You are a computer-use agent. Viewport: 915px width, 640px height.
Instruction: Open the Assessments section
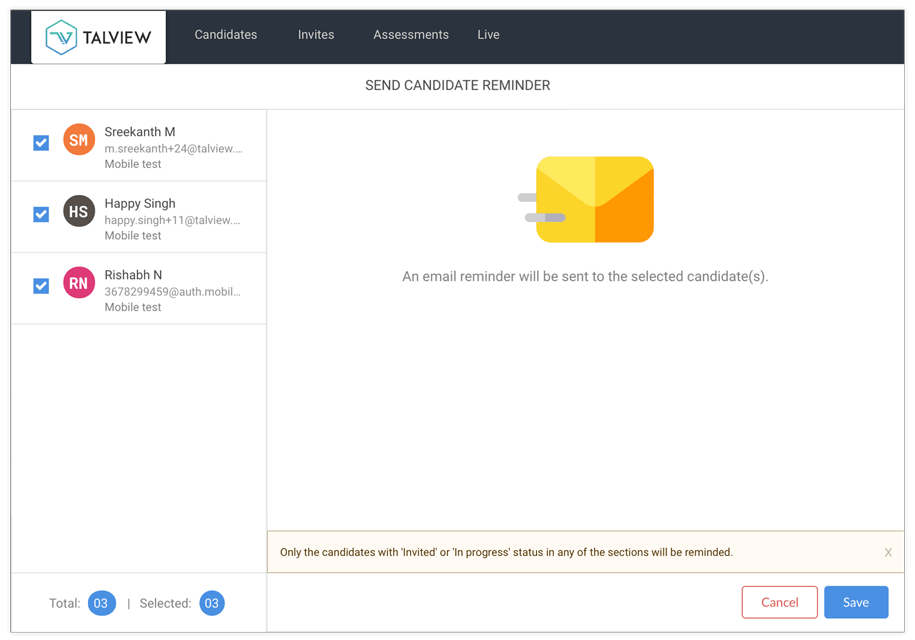(411, 35)
